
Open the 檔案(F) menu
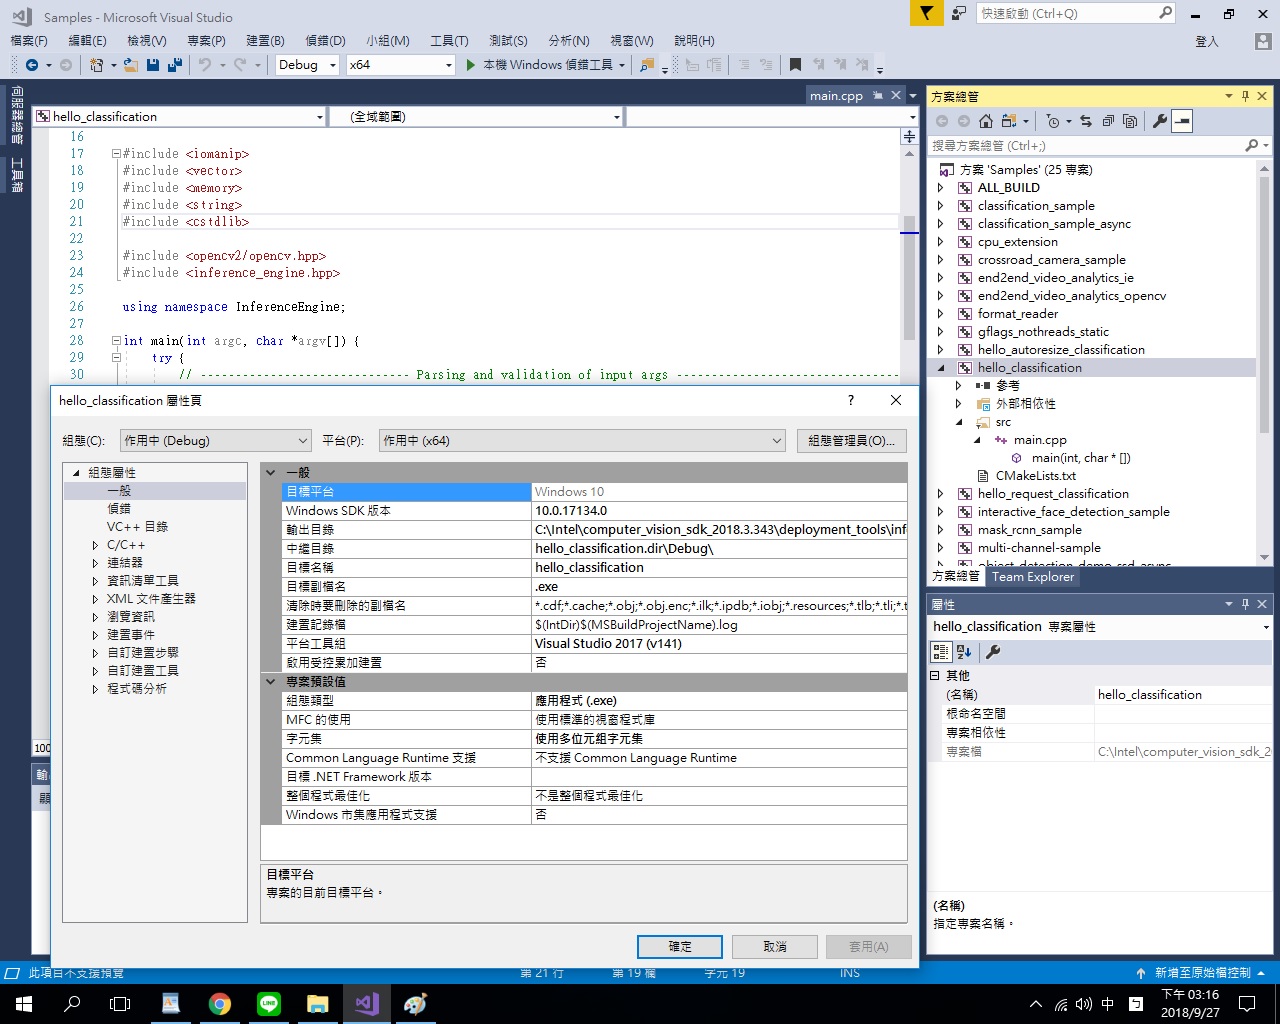(x=29, y=41)
